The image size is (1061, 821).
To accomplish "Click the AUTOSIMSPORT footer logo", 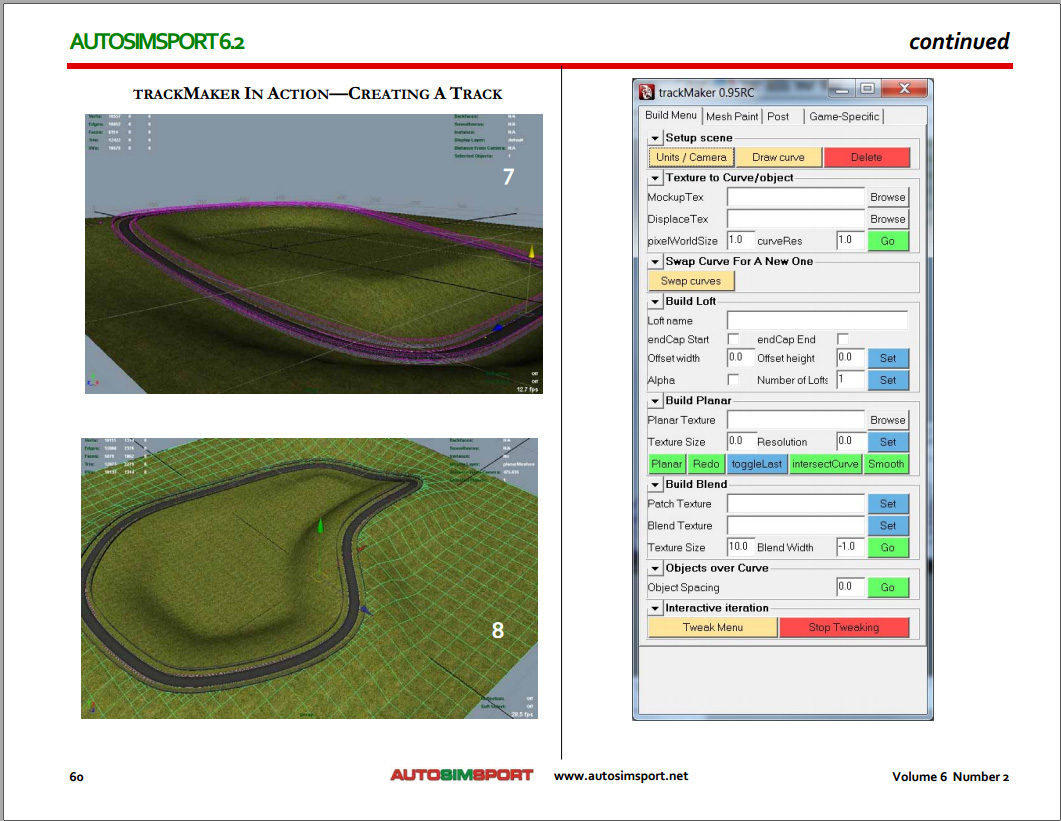I will 461,775.
